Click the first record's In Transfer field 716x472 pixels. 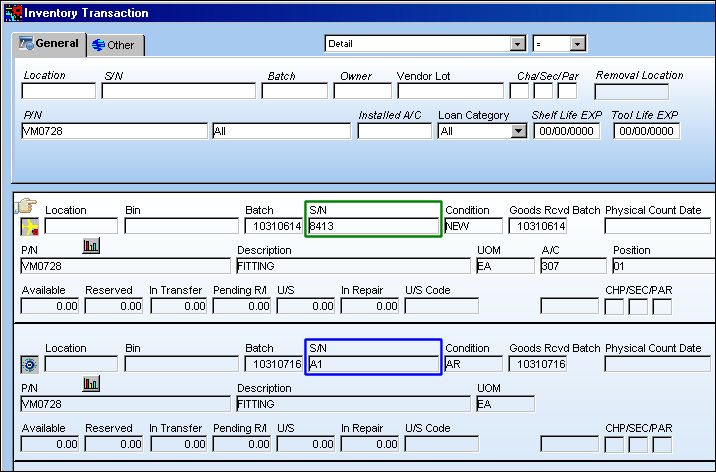click(x=179, y=306)
